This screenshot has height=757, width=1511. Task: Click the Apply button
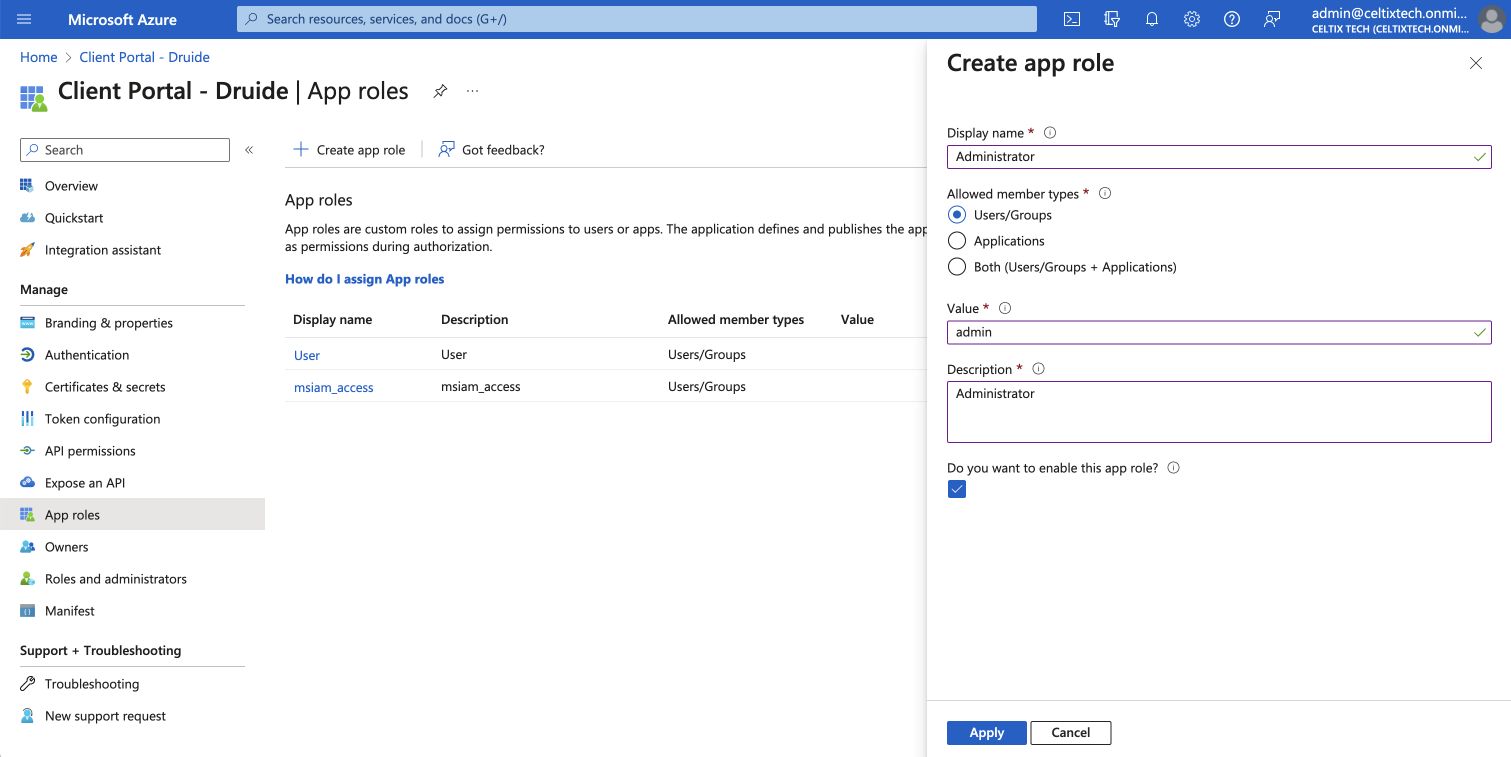coord(986,733)
